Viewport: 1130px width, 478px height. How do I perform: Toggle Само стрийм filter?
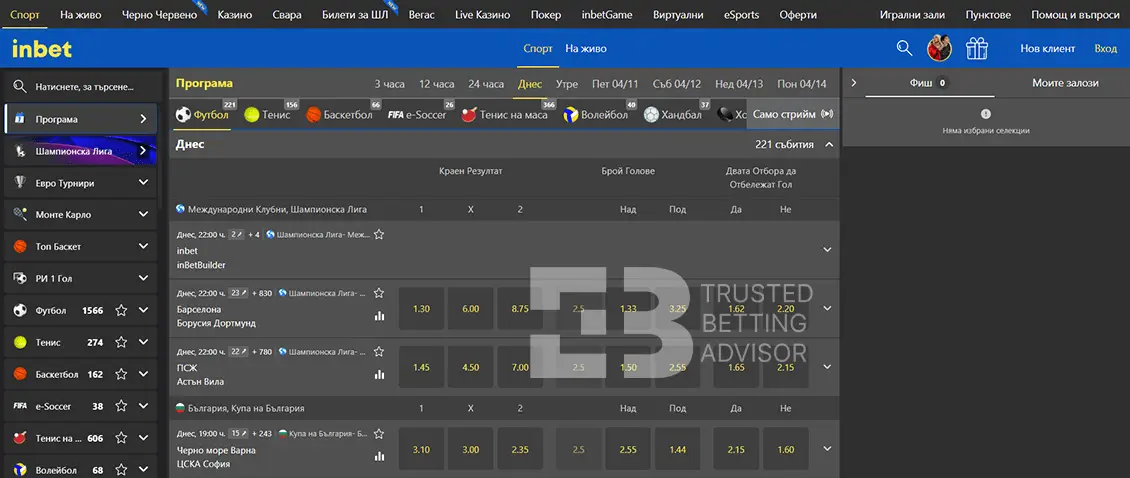[x=793, y=115]
